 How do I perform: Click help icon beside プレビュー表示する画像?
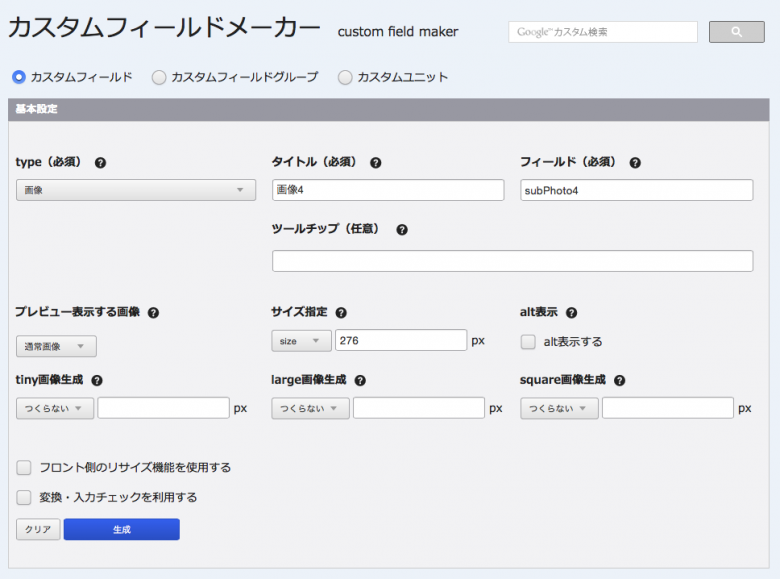click(154, 313)
